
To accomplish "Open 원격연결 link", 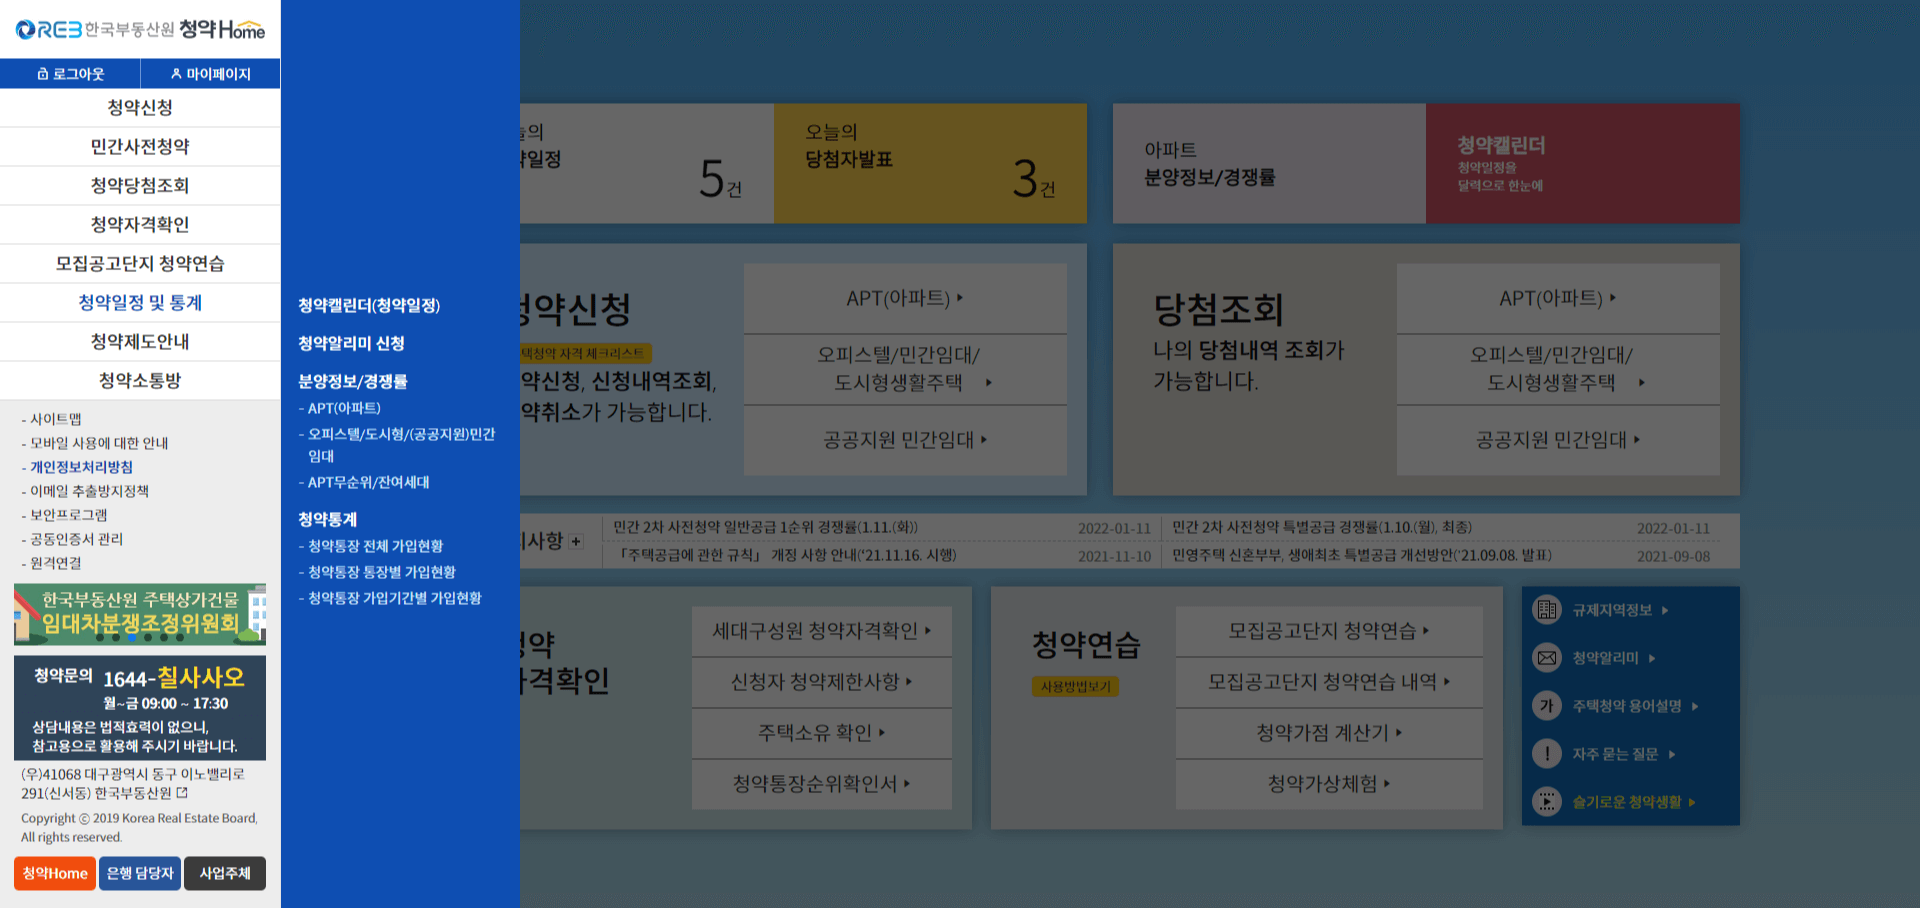I will [x=55, y=563].
